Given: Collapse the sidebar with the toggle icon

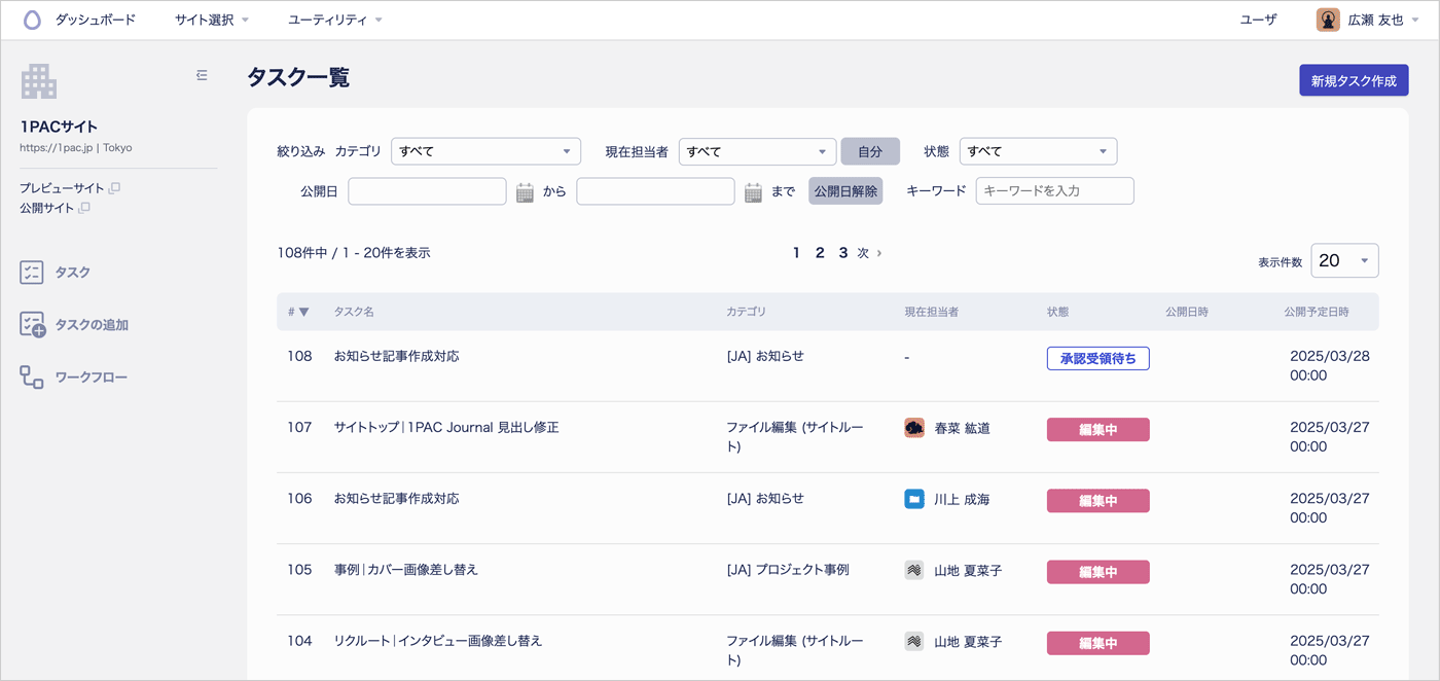Looking at the screenshot, I should pyautogui.click(x=202, y=75).
